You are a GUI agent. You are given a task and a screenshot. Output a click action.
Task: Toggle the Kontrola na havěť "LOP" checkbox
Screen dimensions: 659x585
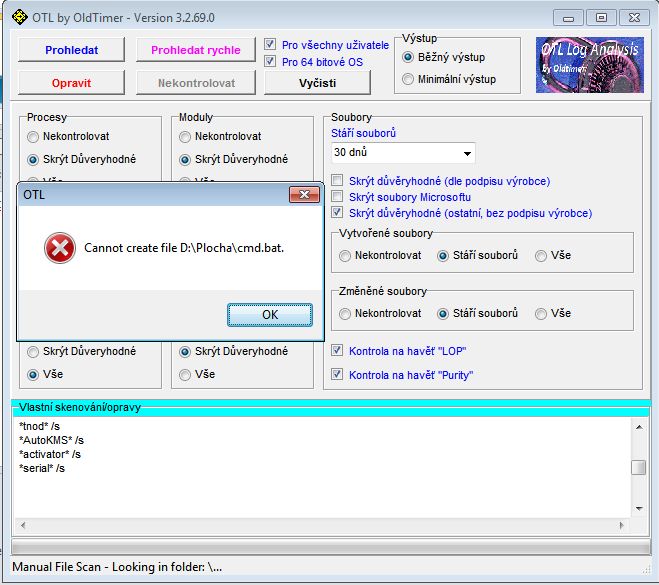pyautogui.click(x=337, y=350)
